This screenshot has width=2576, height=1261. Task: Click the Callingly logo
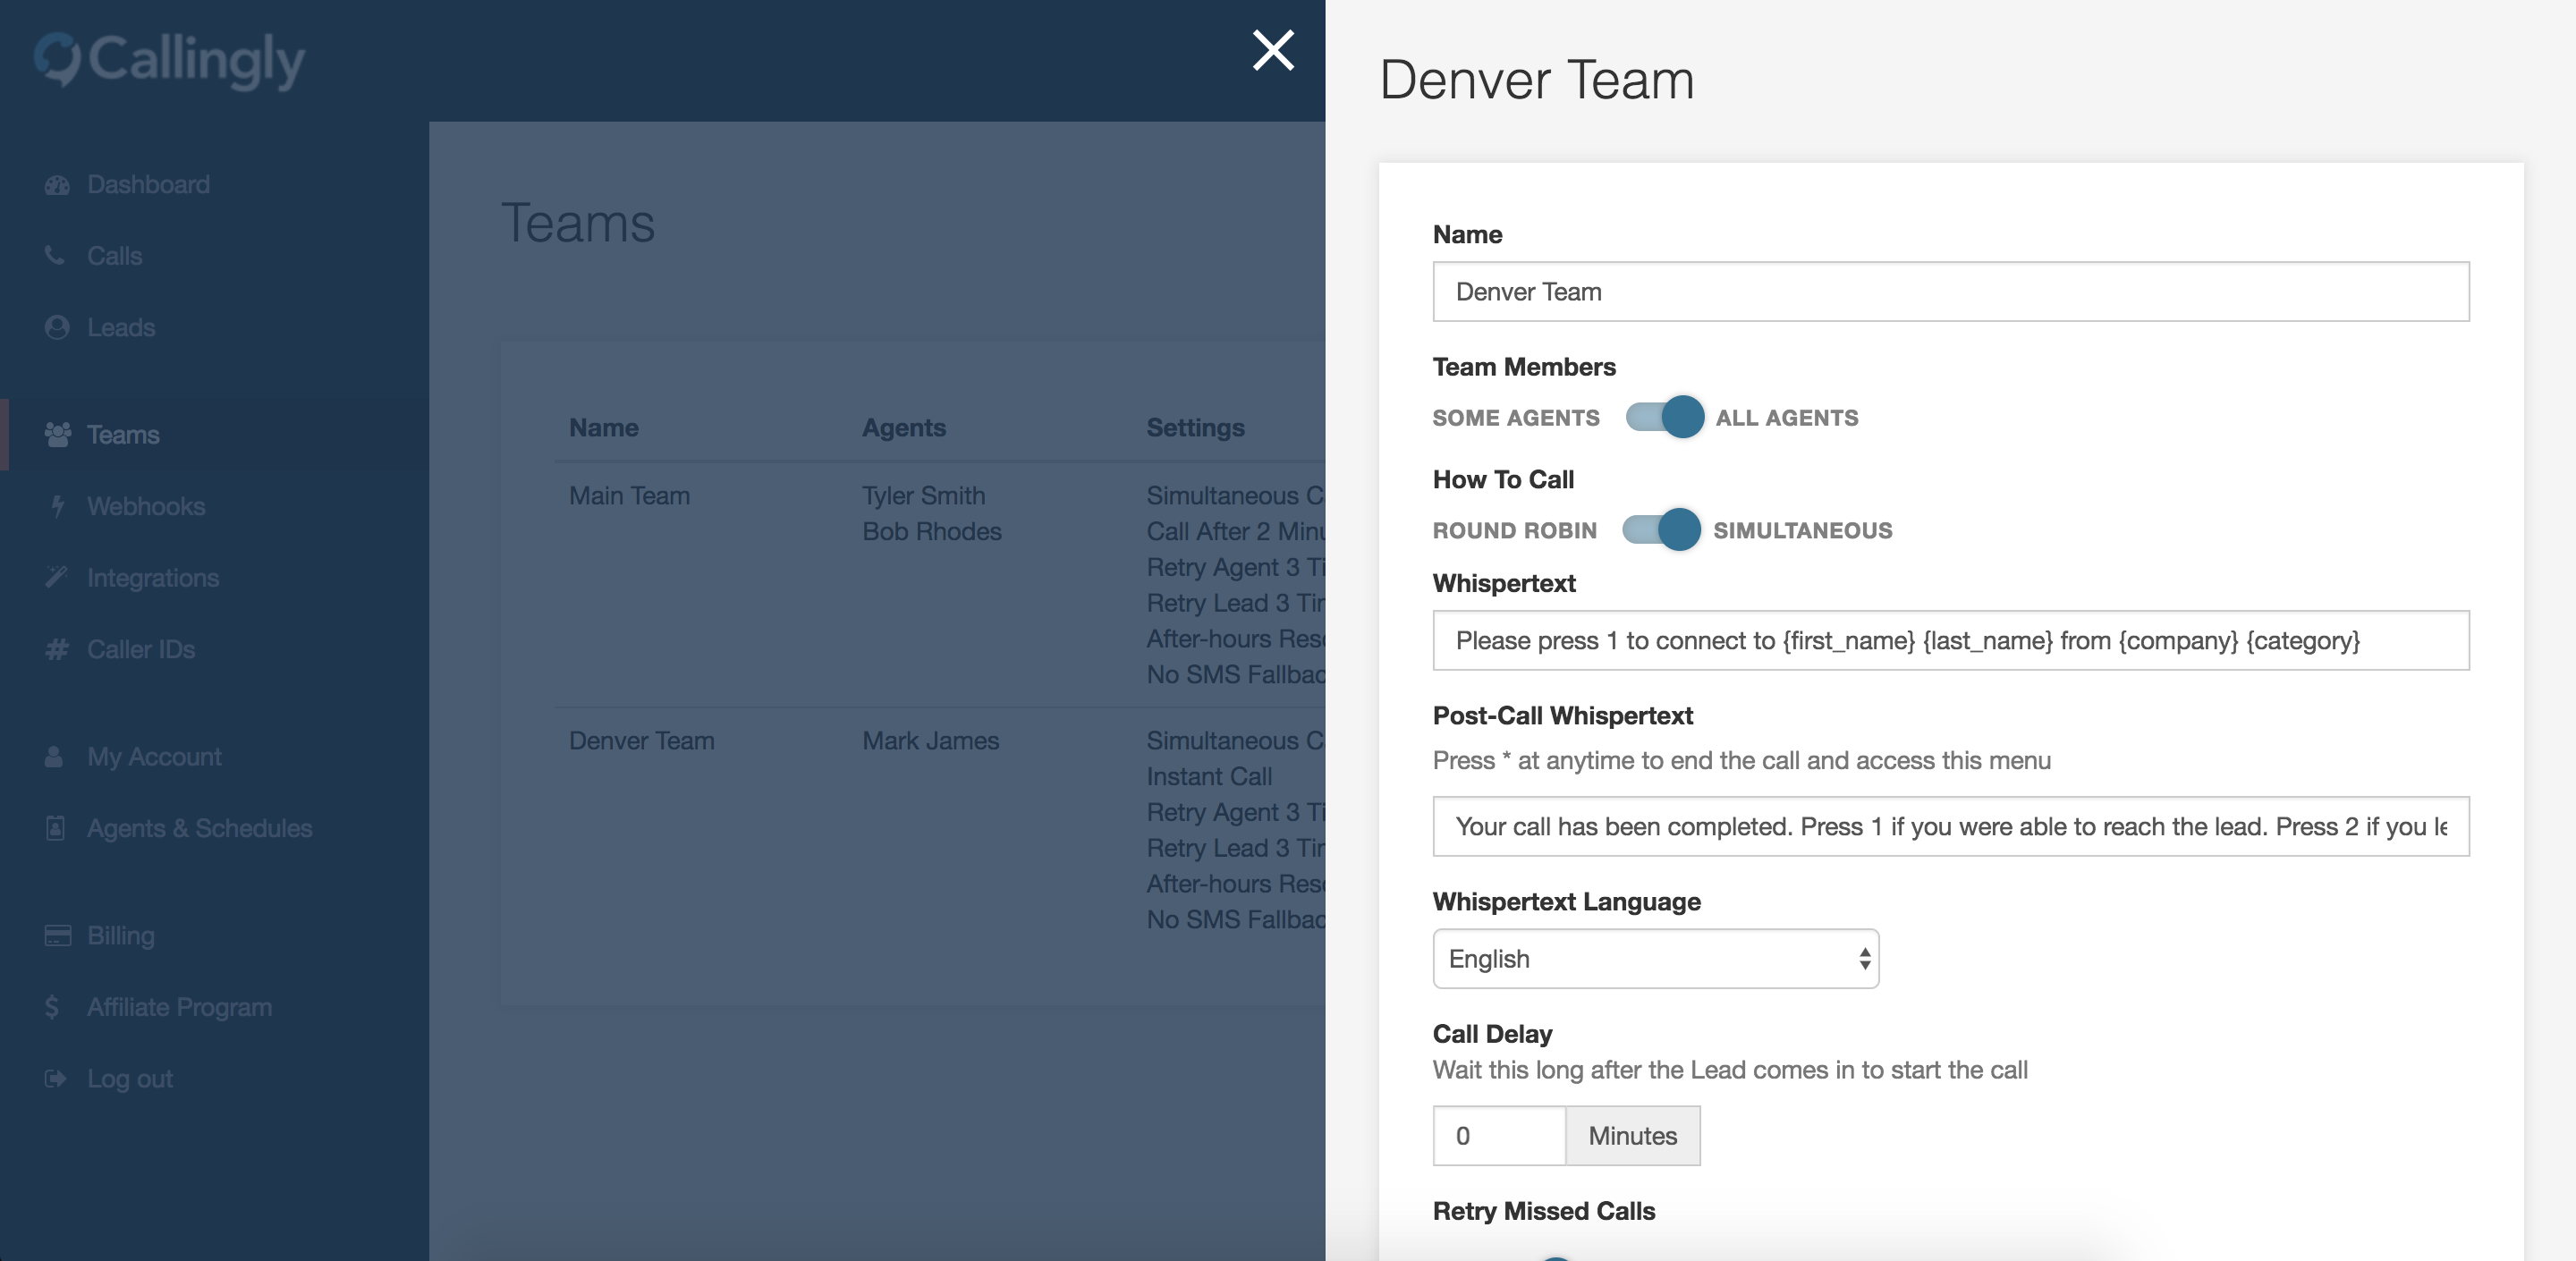pyautogui.click(x=170, y=61)
